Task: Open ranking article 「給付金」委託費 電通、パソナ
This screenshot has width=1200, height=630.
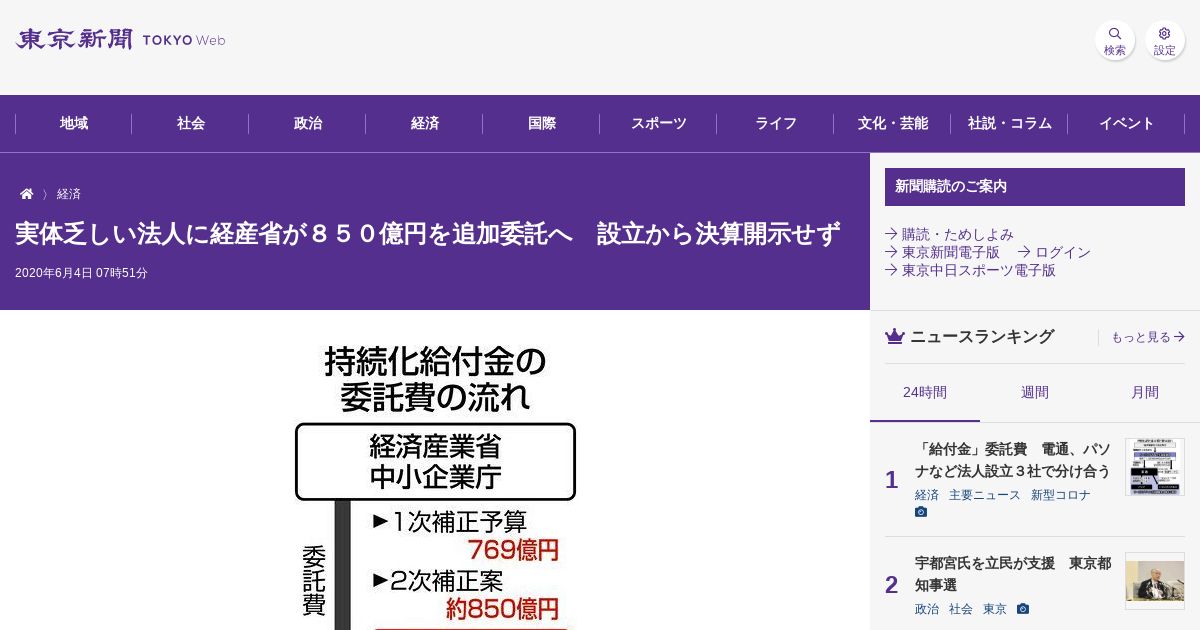Action: pos(1013,460)
